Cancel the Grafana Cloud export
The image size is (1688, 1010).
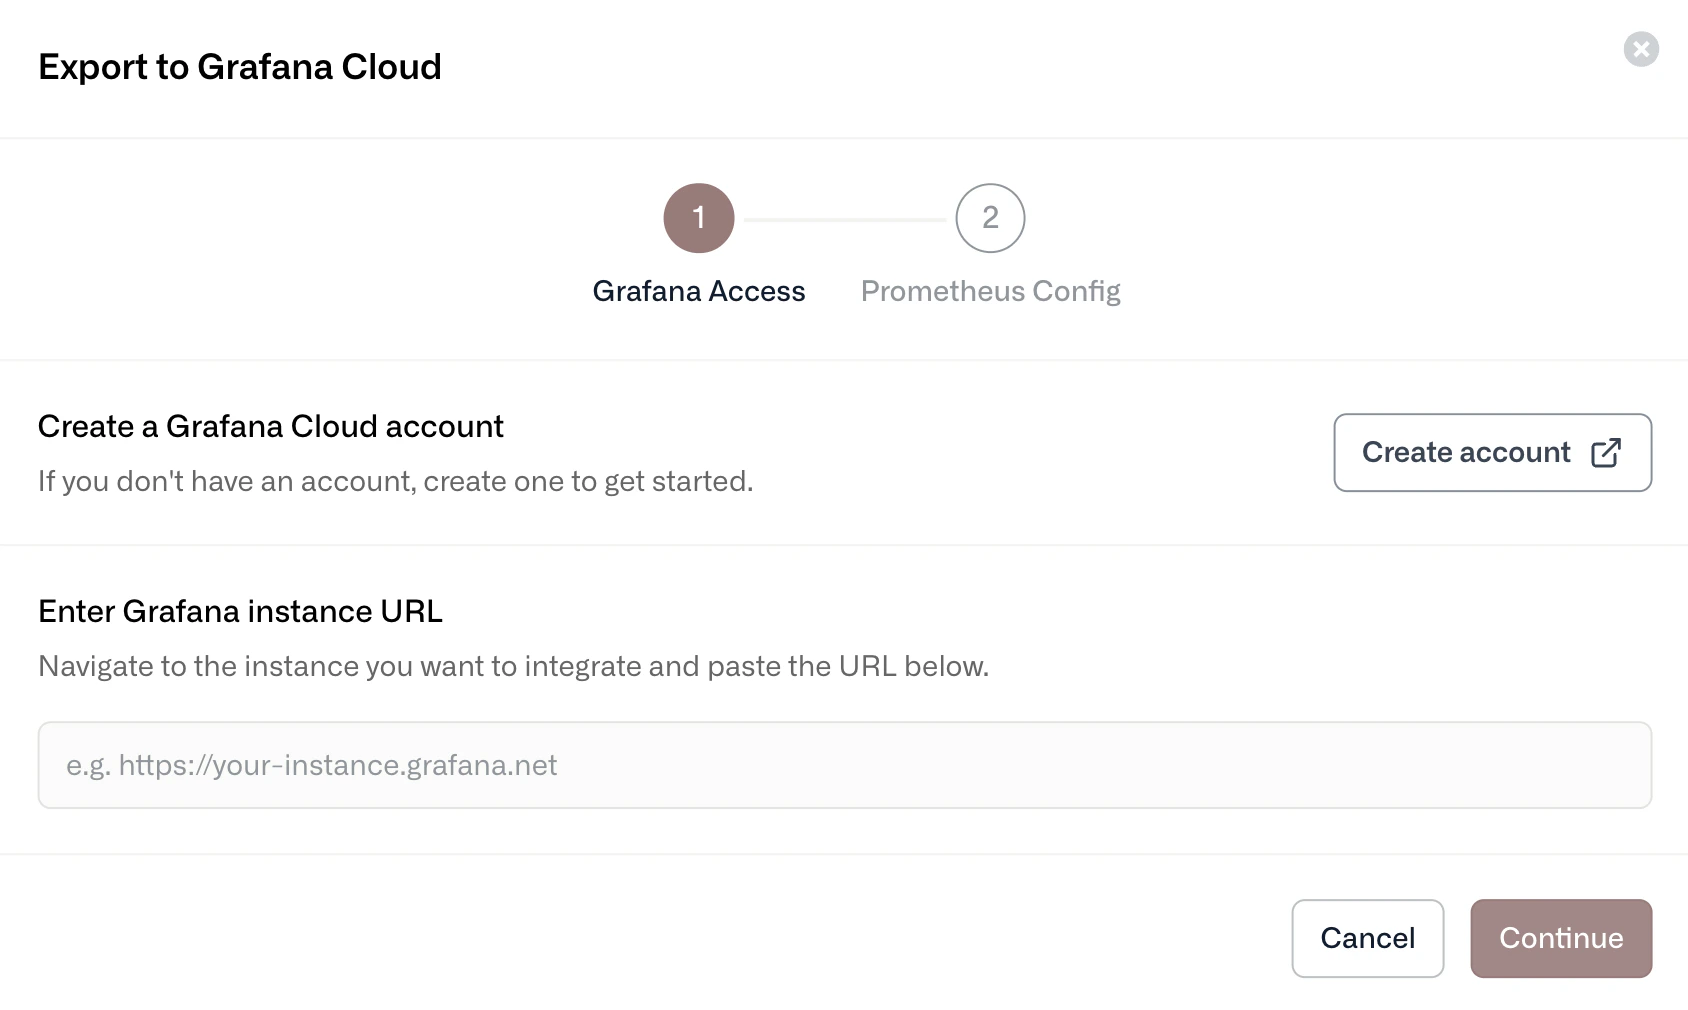click(1367, 938)
